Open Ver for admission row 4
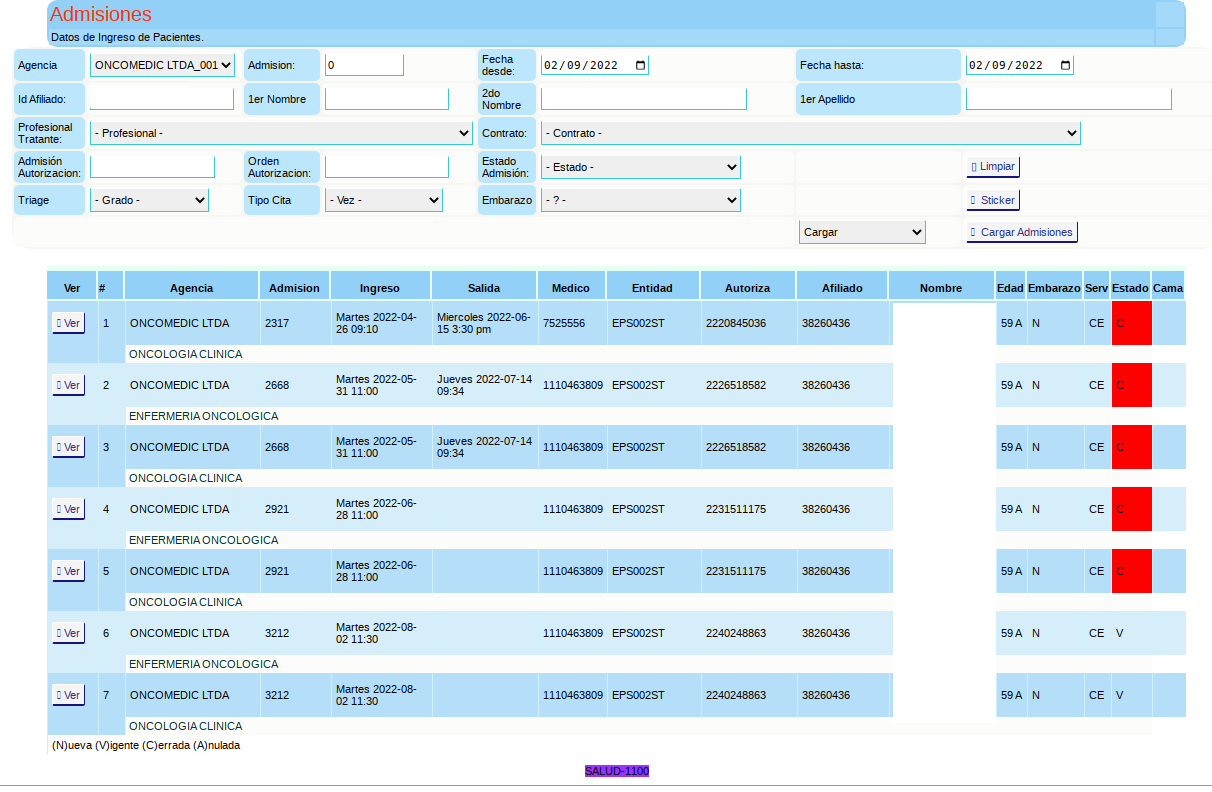 tap(68, 509)
